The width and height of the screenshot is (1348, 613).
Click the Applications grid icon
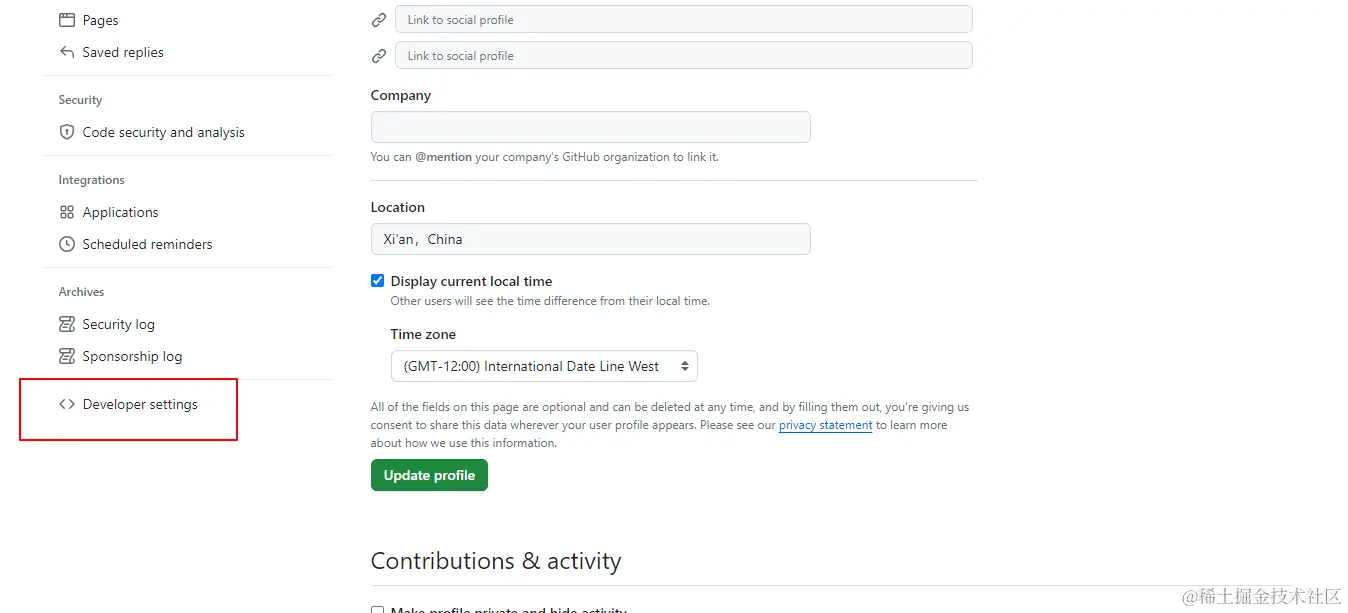[67, 212]
